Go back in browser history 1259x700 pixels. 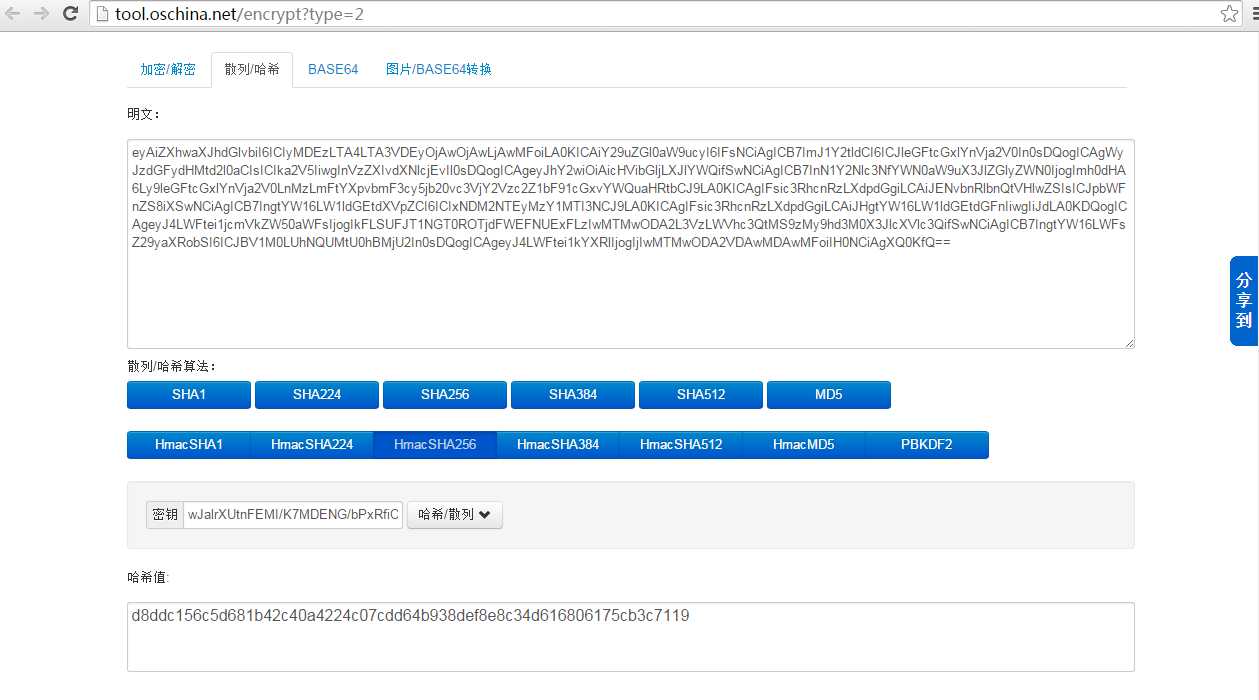(x=14, y=14)
